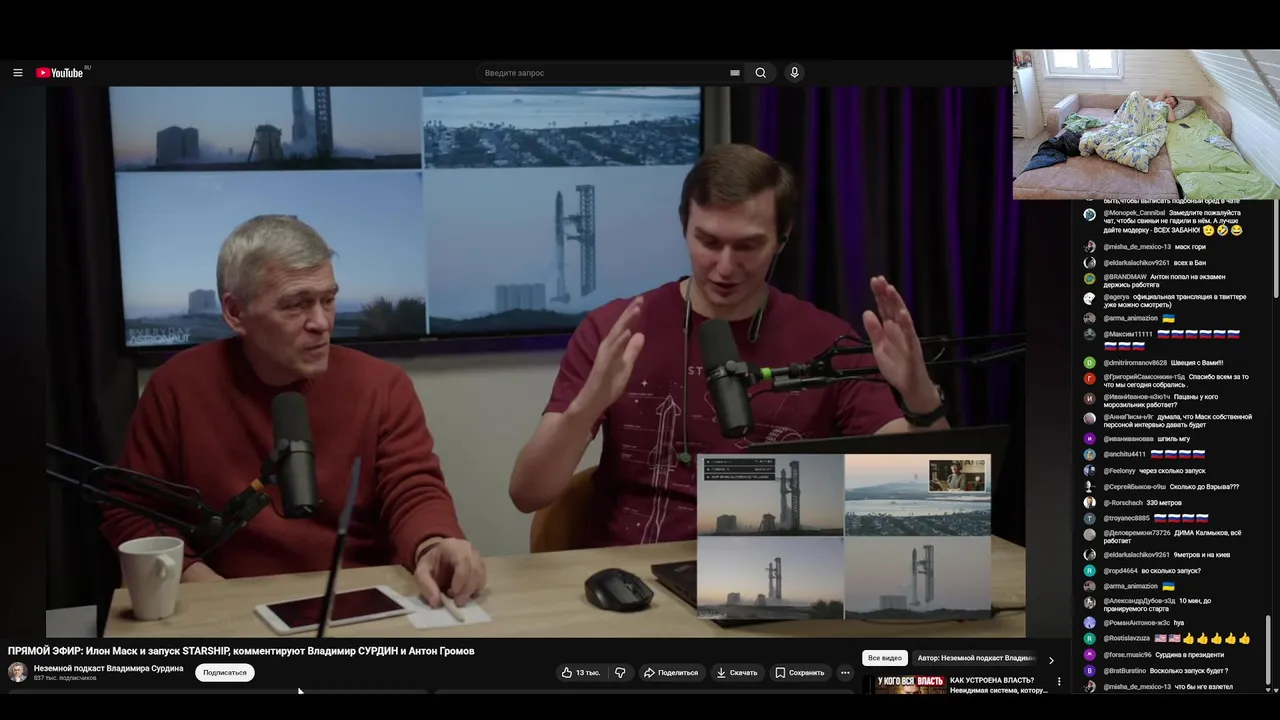This screenshot has height=720, width=1280.
Task: Click avatar of @ГригорийСамсонкин-т5д
Action: (x=1090, y=379)
